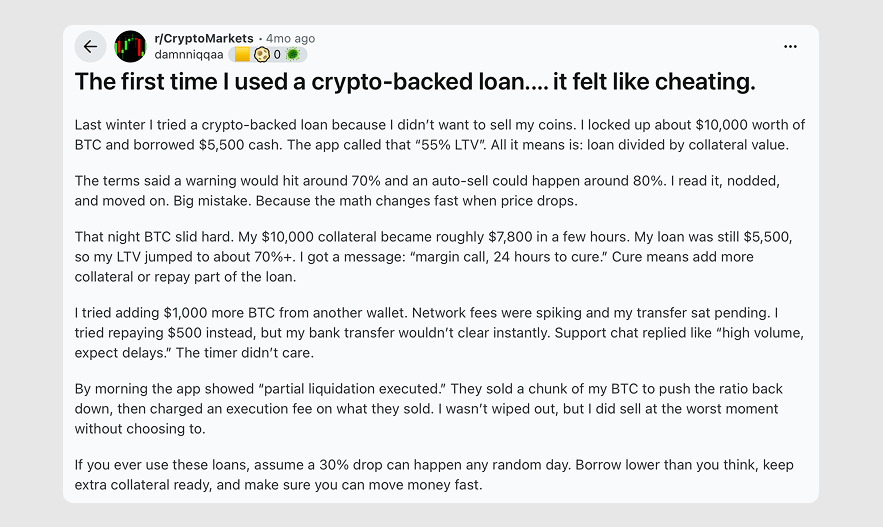The image size is (883, 527).
Task: Click the flair count showing 0
Action: pyautogui.click(x=277, y=54)
